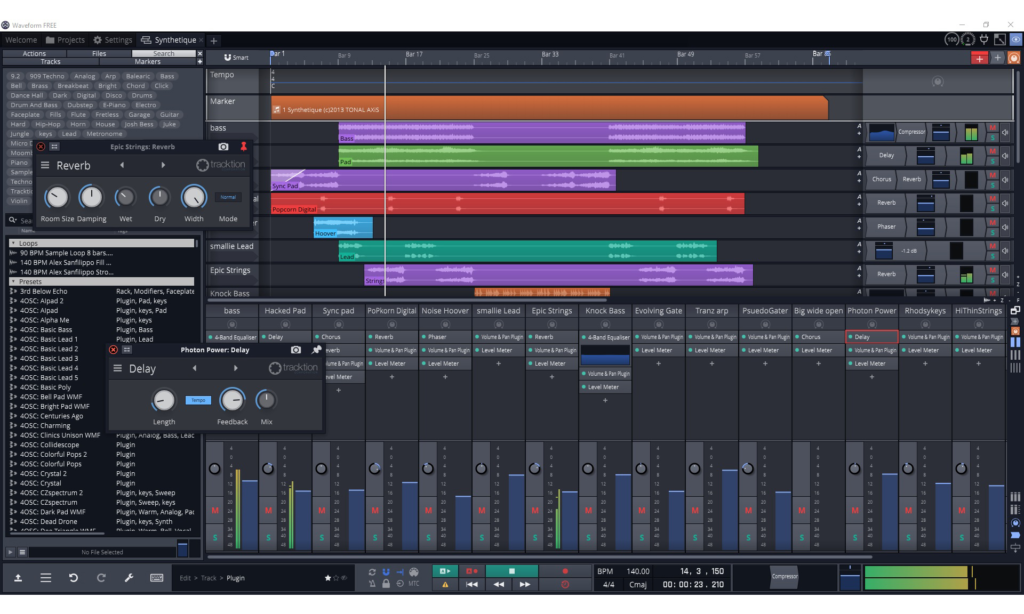Enable tempo sync on the Photon Power Delay
Image resolution: width=1024 pixels, height=614 pixels.
196,398
